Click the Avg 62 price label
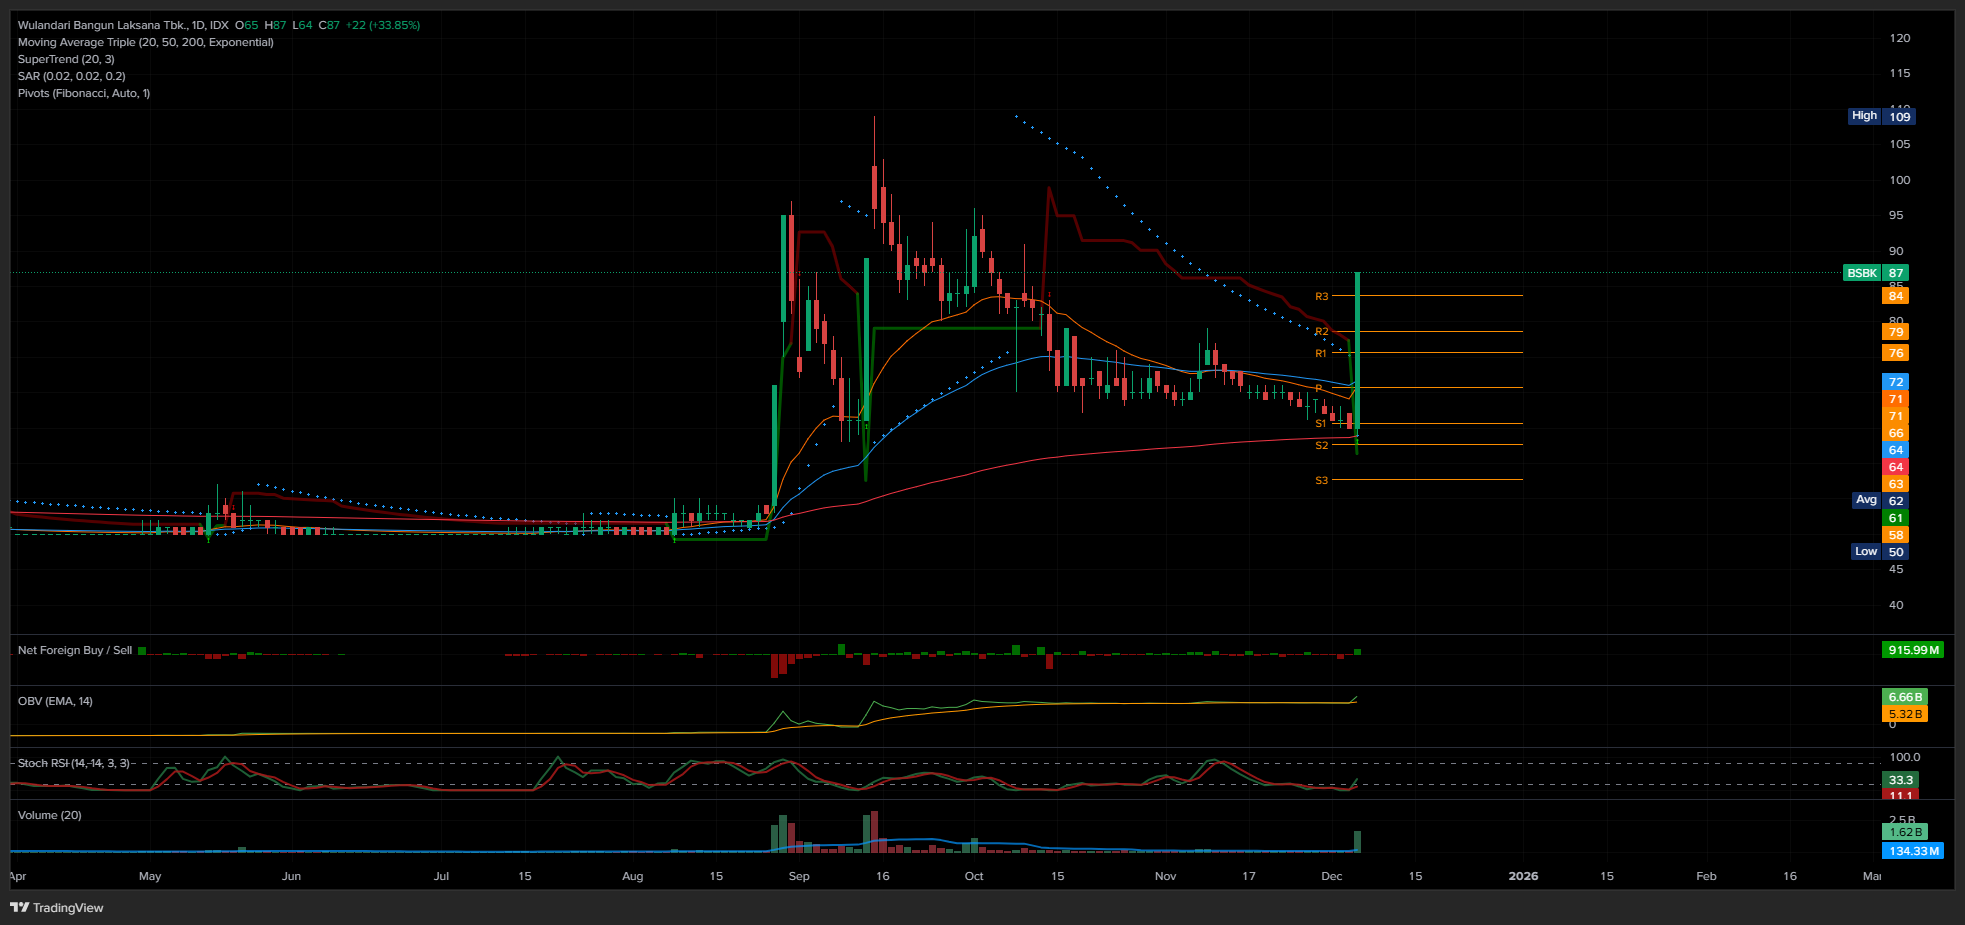This screenshot has width=1965, height=925. [1880, 500]
